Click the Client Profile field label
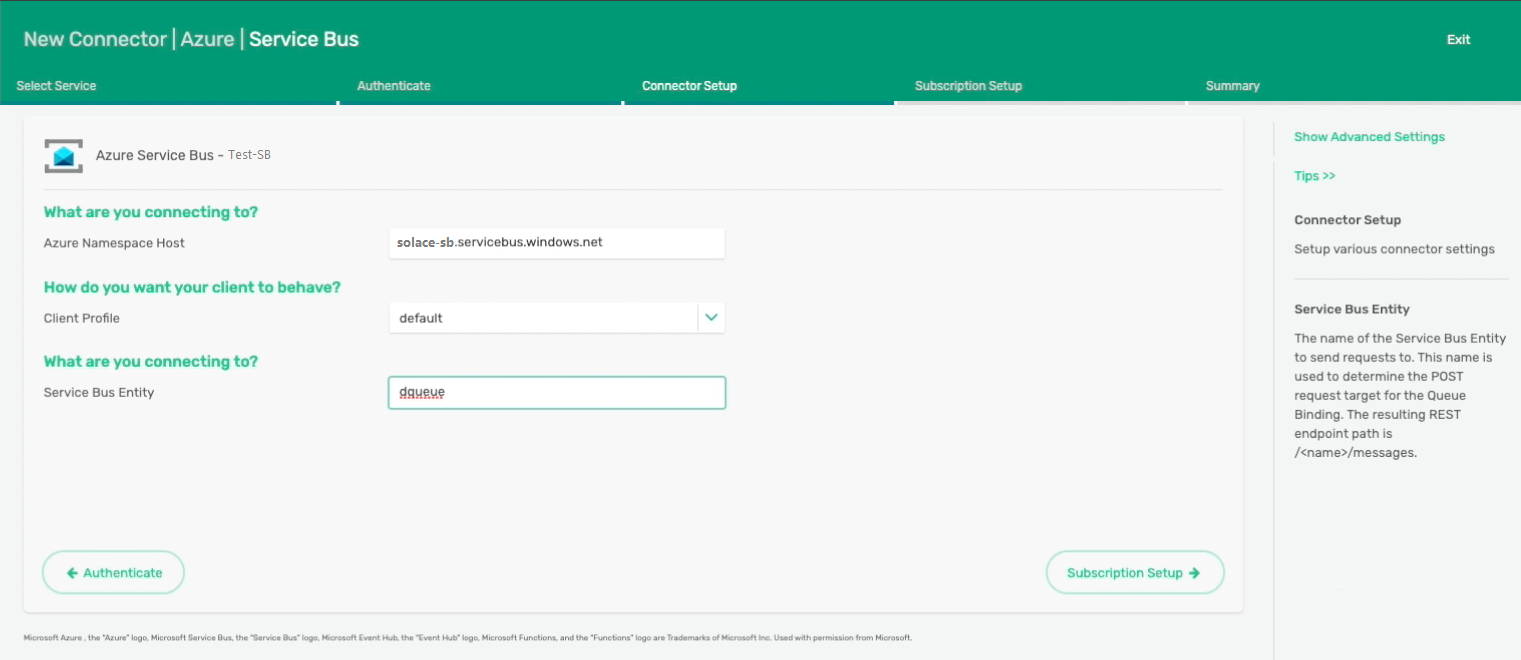Viewport: 1521px width, 660px height. click(x=82, y=318)
